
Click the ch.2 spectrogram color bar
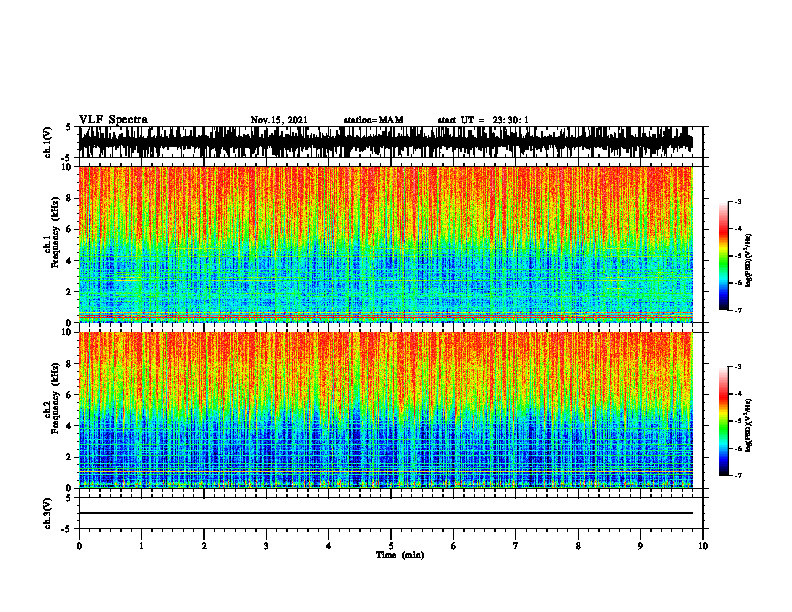pyautogui.click(x=724, y=421)
